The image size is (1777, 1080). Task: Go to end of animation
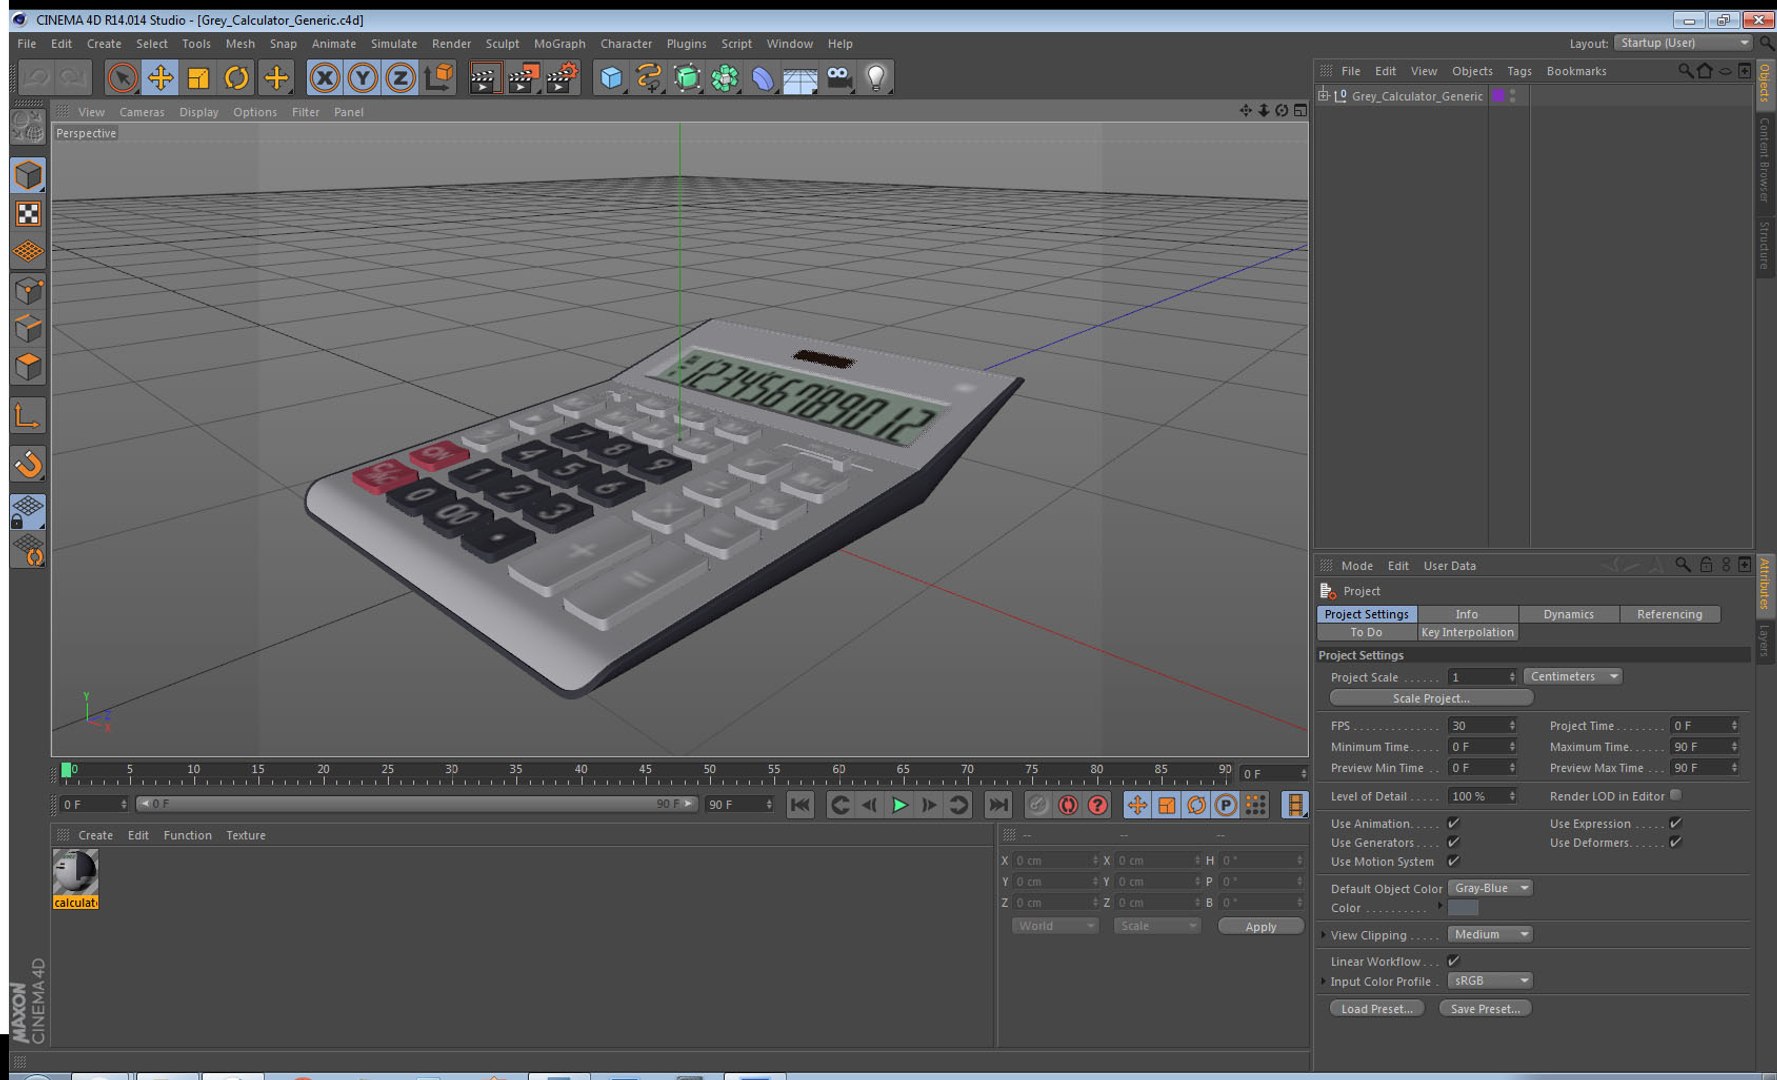(998, 805)
